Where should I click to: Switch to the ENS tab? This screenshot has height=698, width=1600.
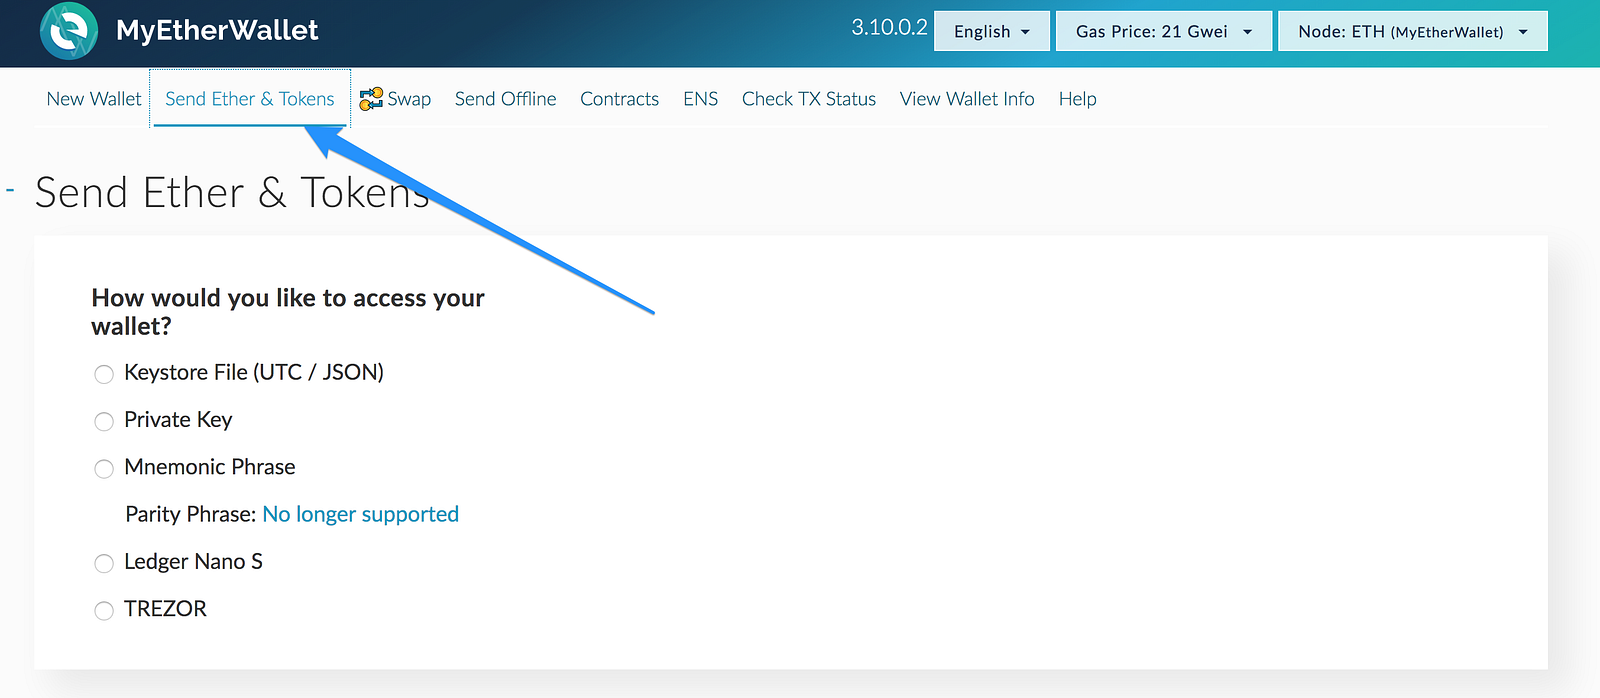pyautogui.click(x=700, y=99)
